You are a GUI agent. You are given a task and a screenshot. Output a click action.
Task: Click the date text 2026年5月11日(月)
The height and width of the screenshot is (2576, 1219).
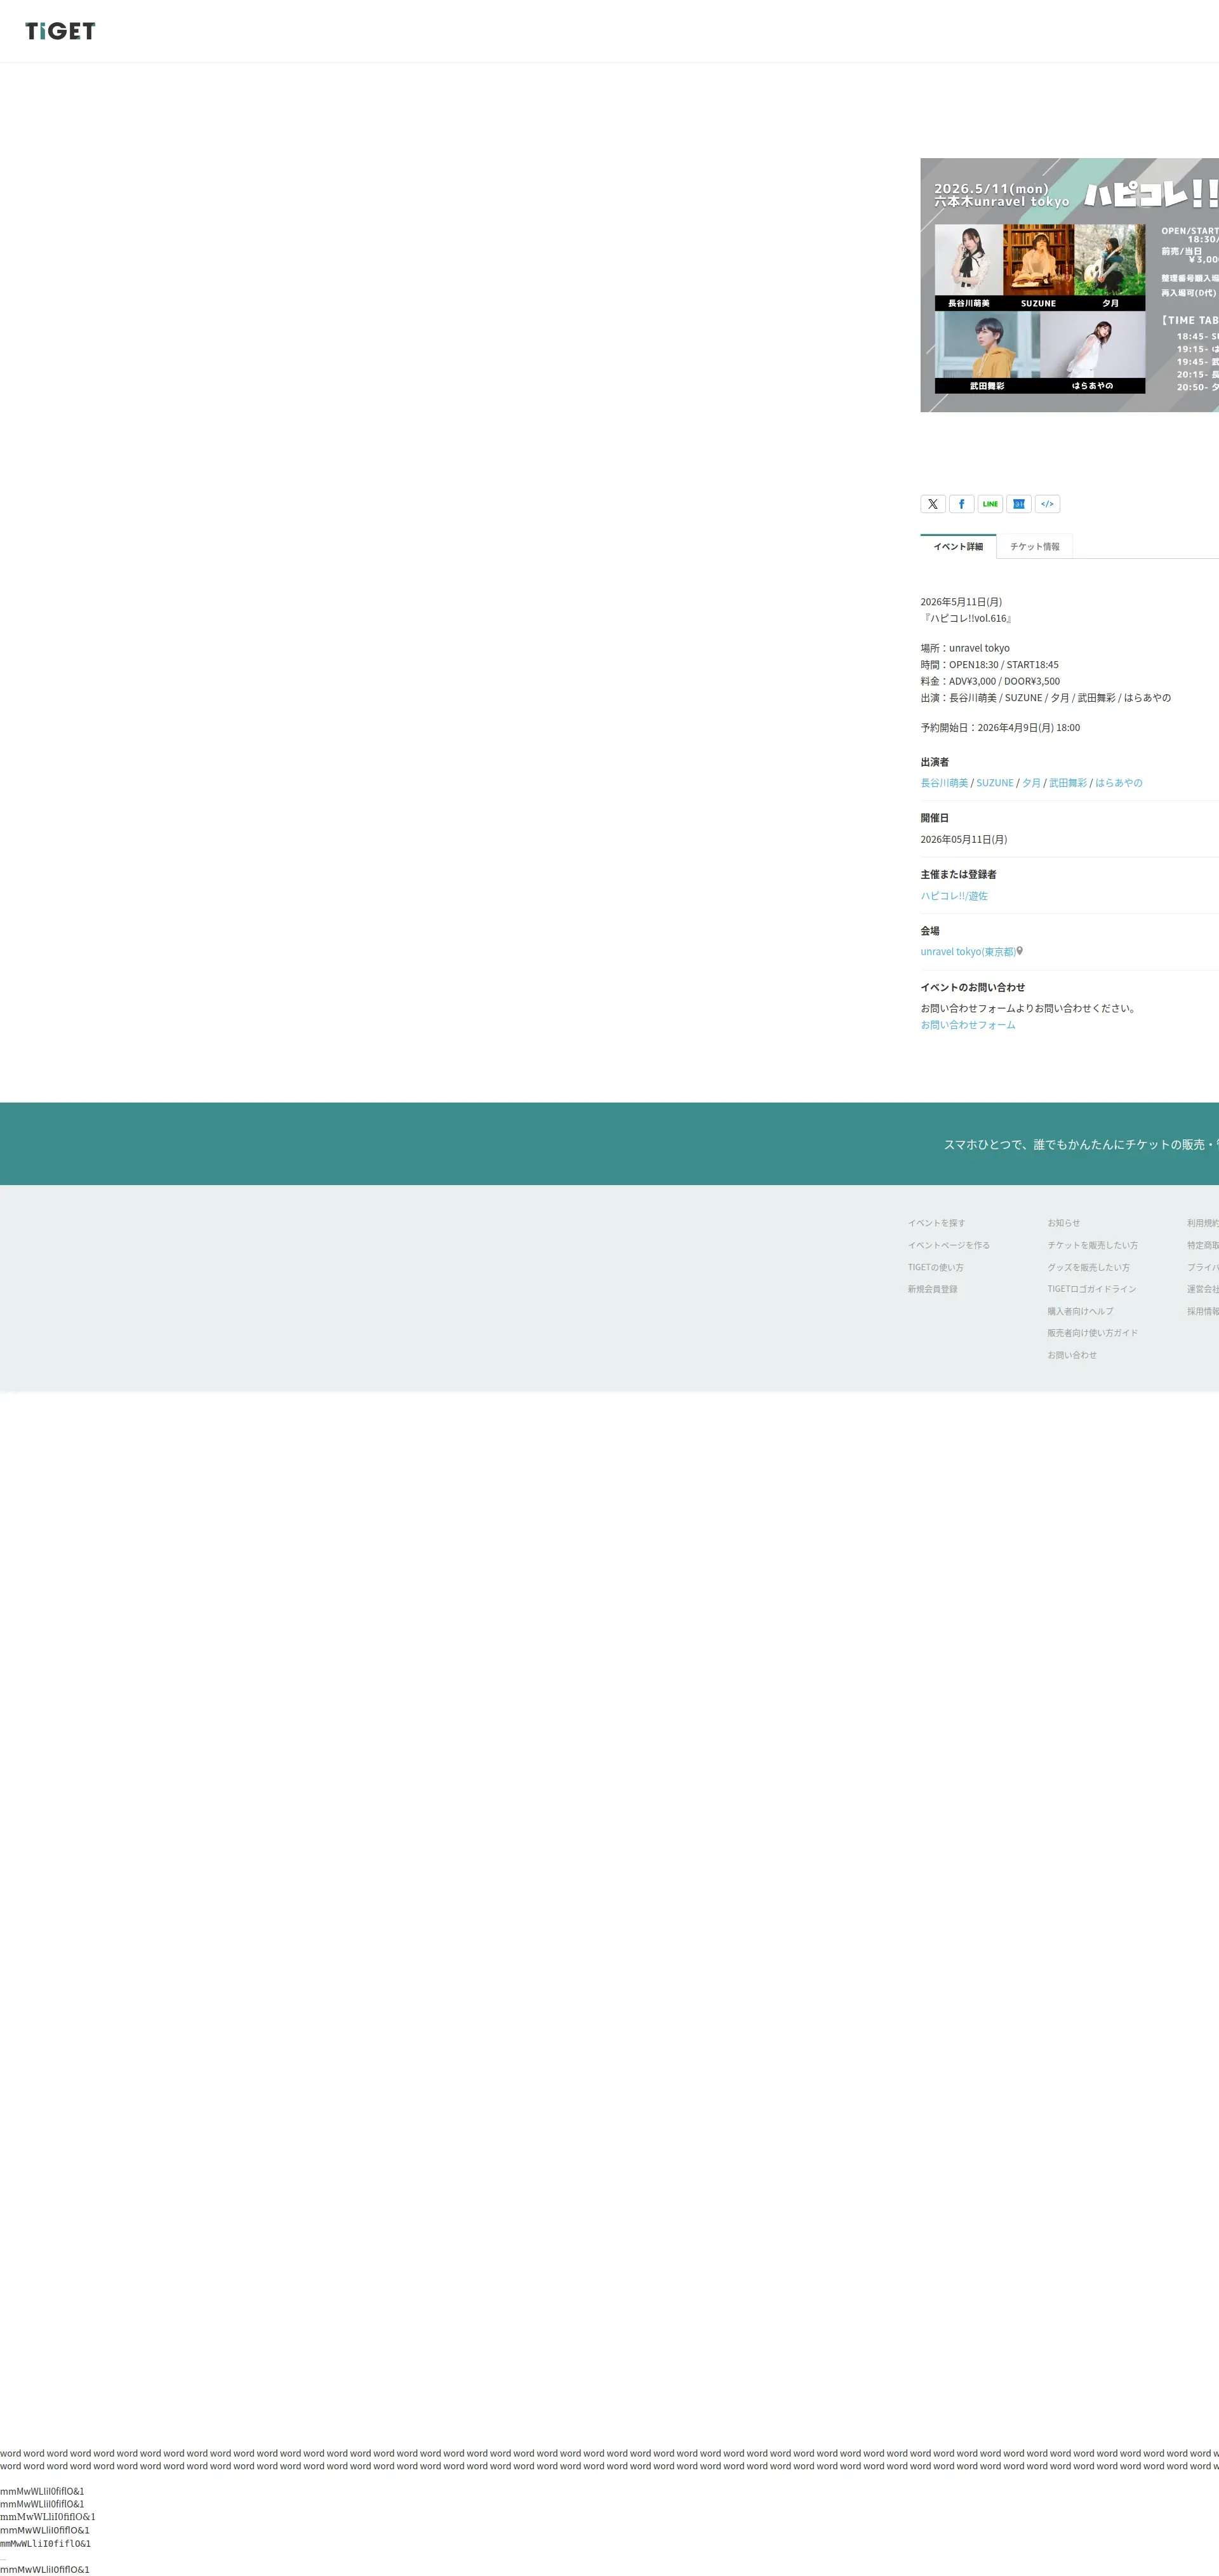(x=961, y=602)
